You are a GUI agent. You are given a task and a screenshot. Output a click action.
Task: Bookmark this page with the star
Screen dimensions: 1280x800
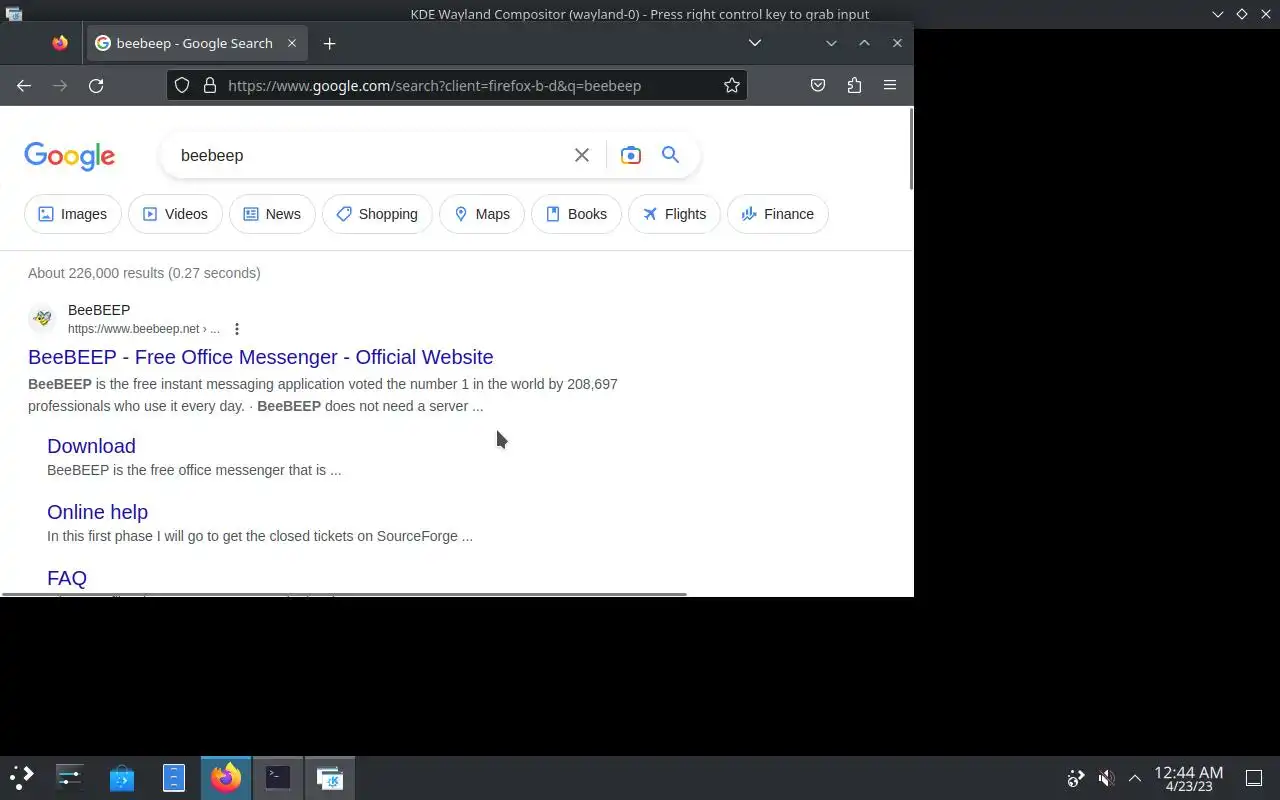[732, 86]
